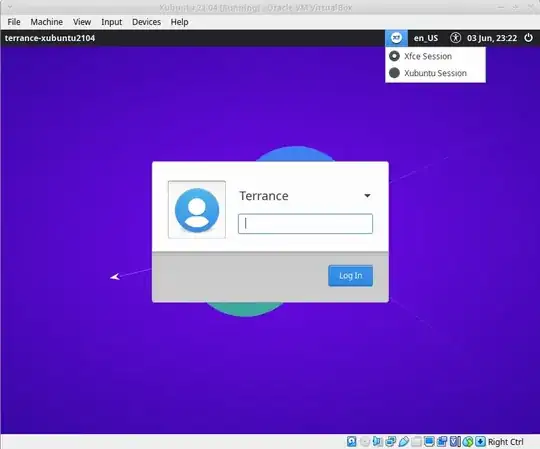Click the user avatar picture
Screen dimensions: 540x449
197,210
